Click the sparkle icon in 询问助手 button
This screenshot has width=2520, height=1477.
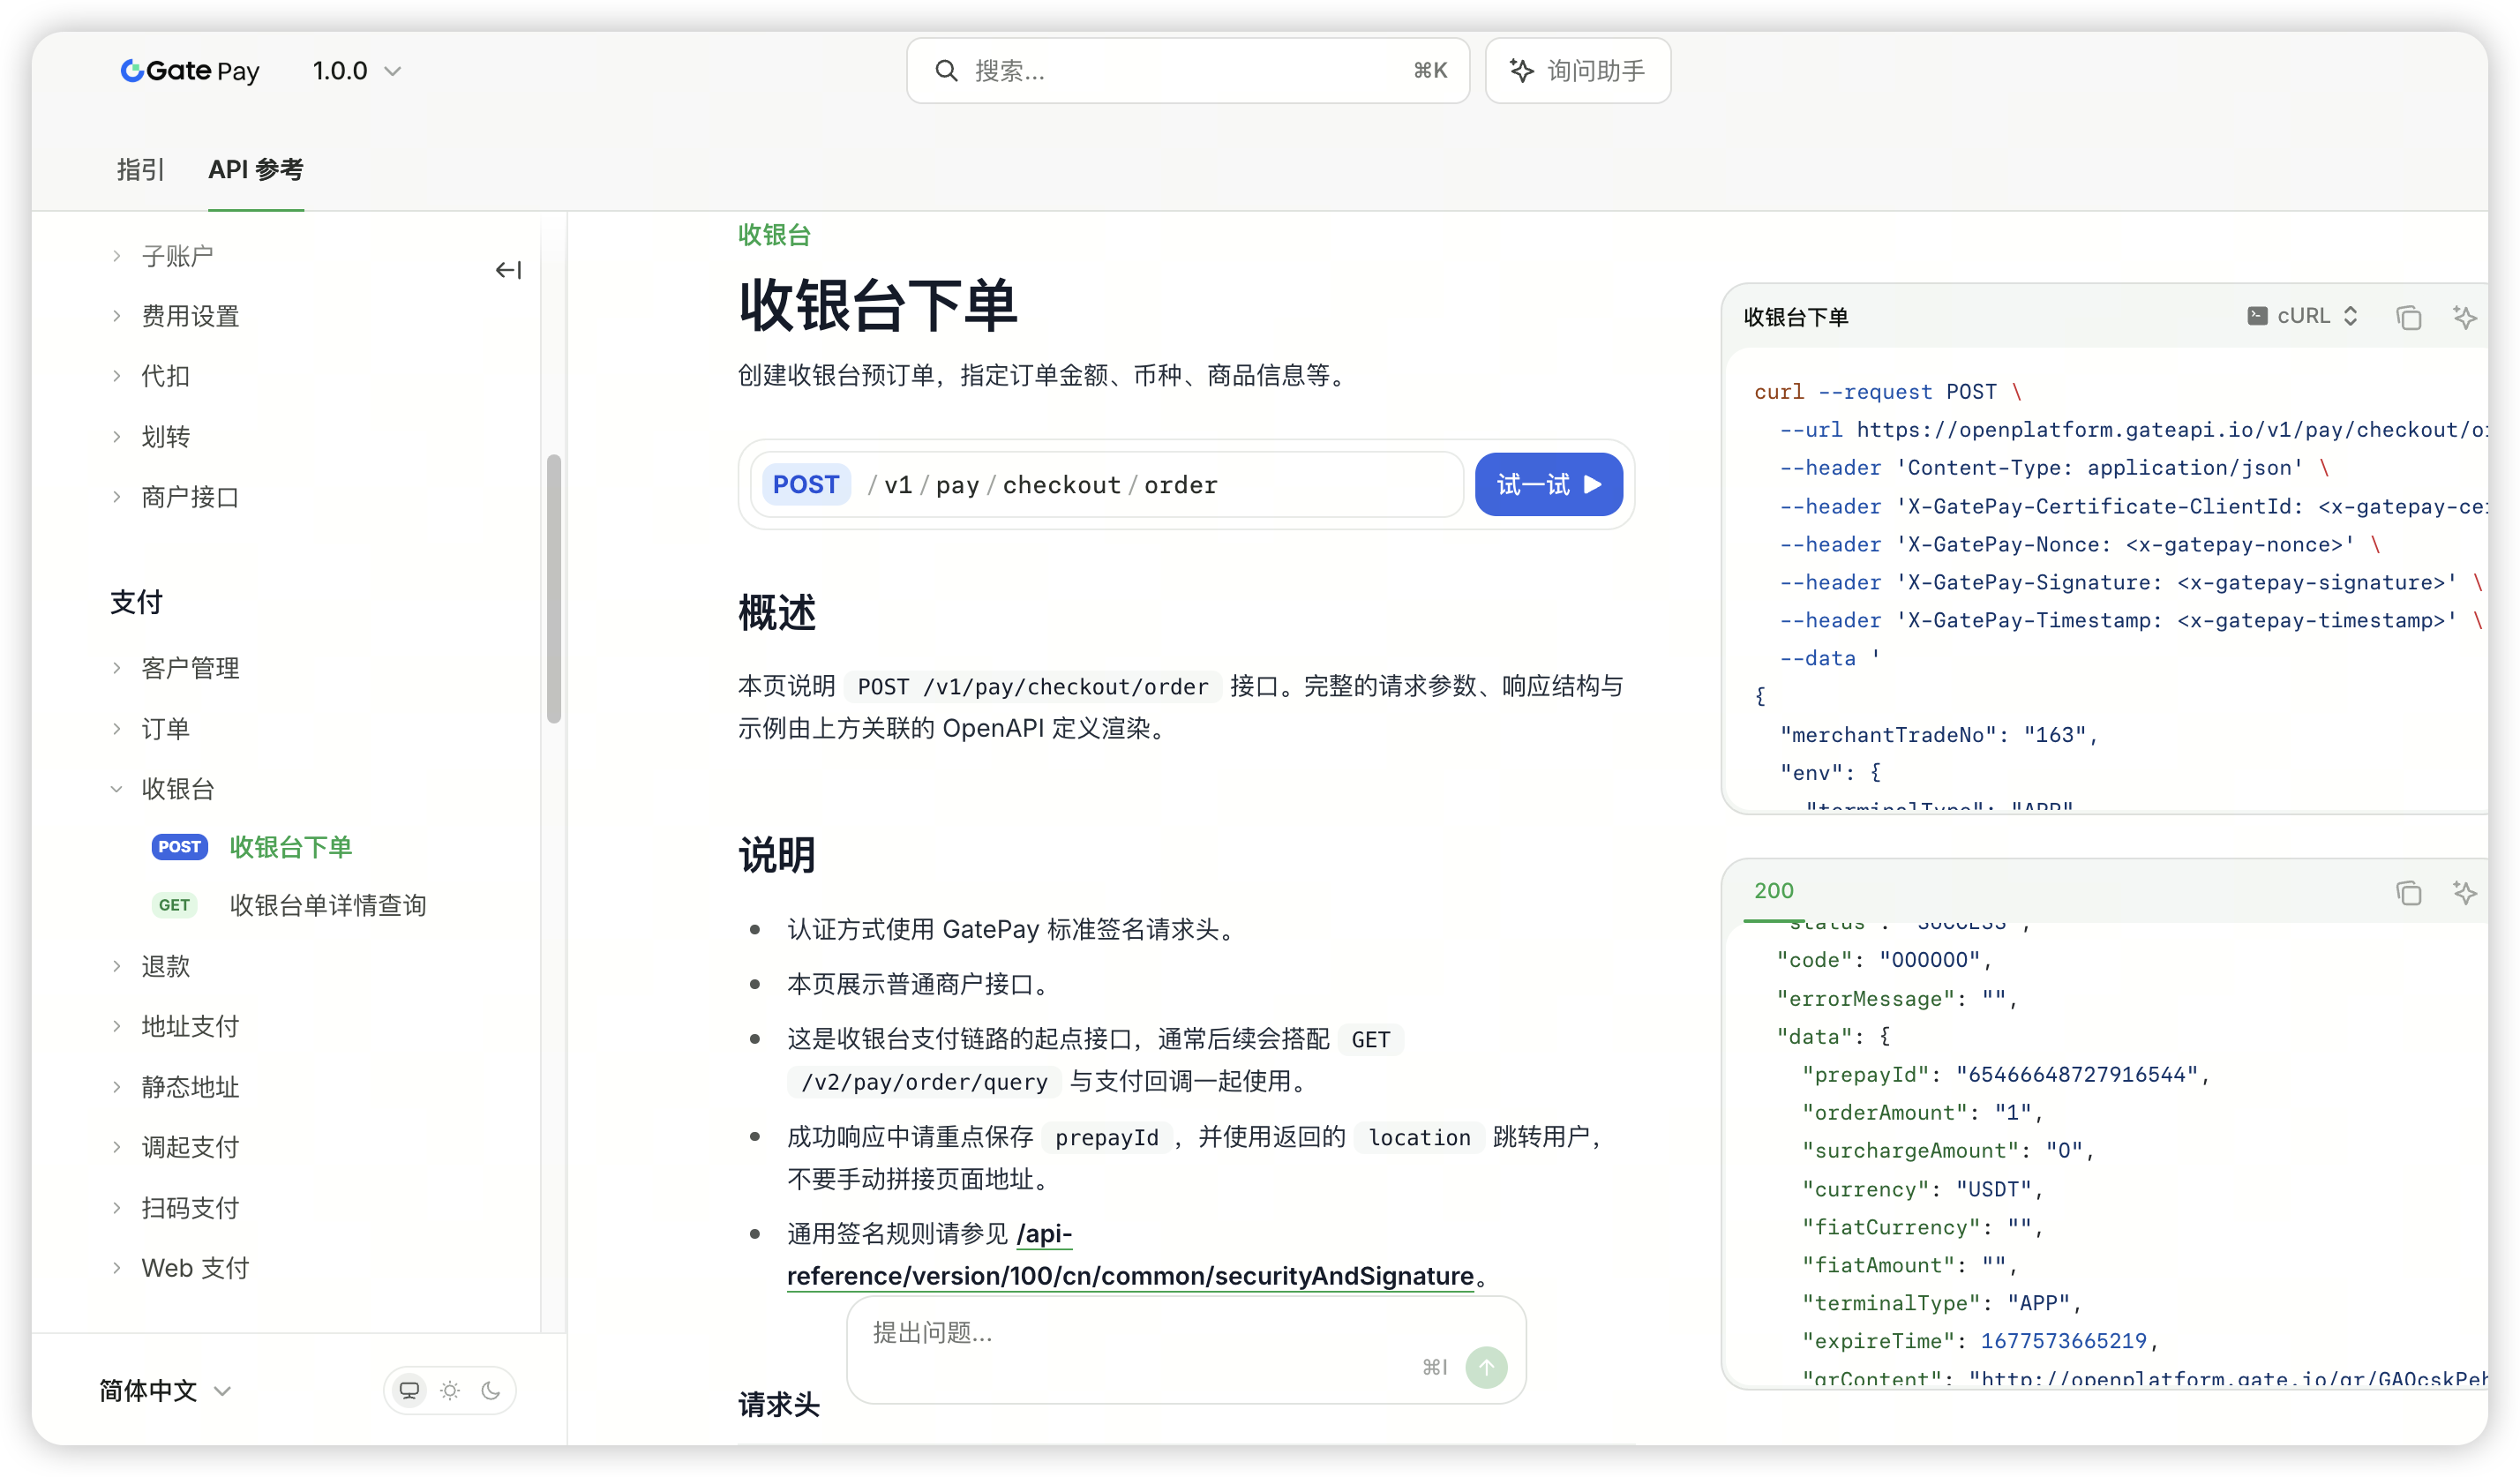tap(1521, 71)
